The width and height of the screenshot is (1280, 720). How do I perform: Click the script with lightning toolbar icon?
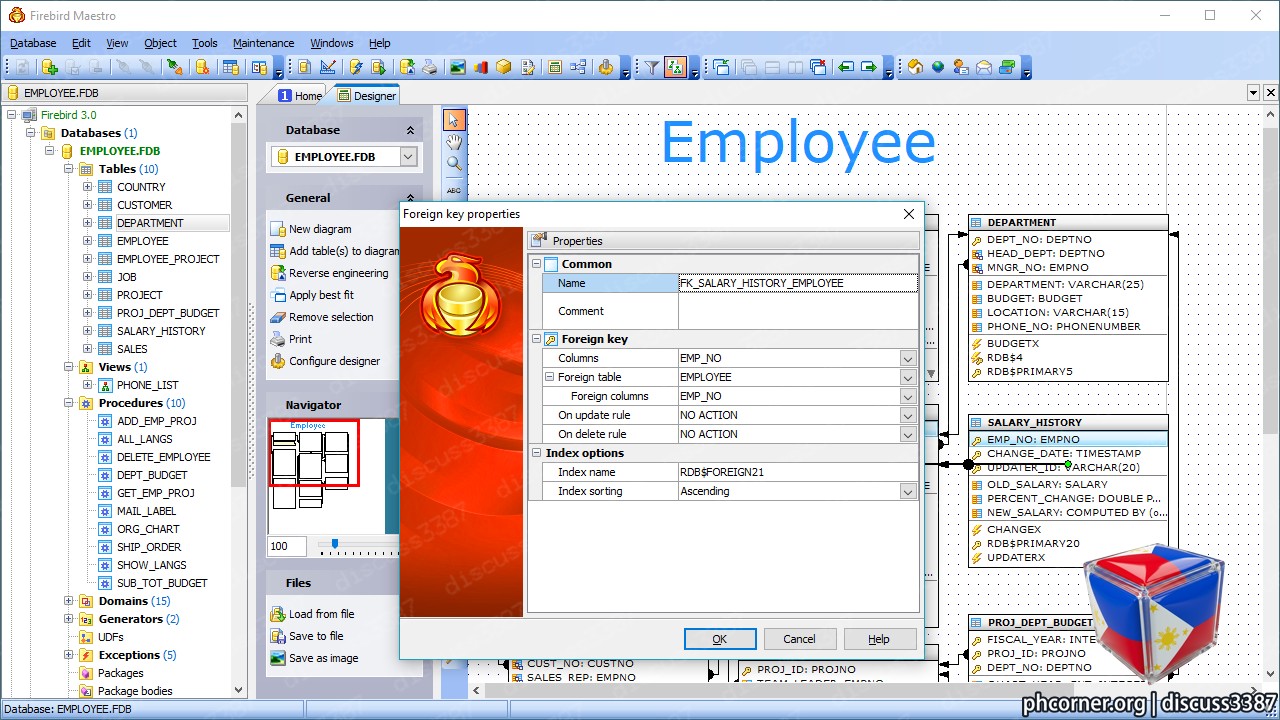tap(355, 67)
